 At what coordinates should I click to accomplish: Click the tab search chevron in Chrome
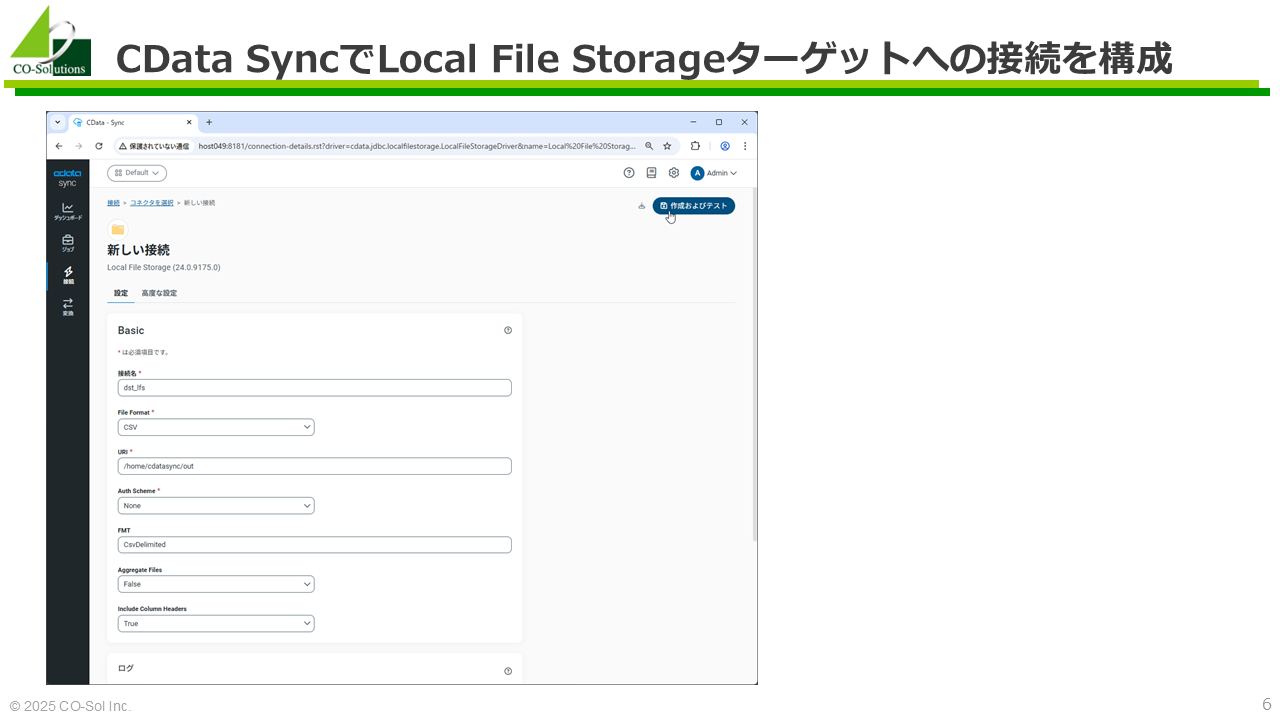point(58,122)
